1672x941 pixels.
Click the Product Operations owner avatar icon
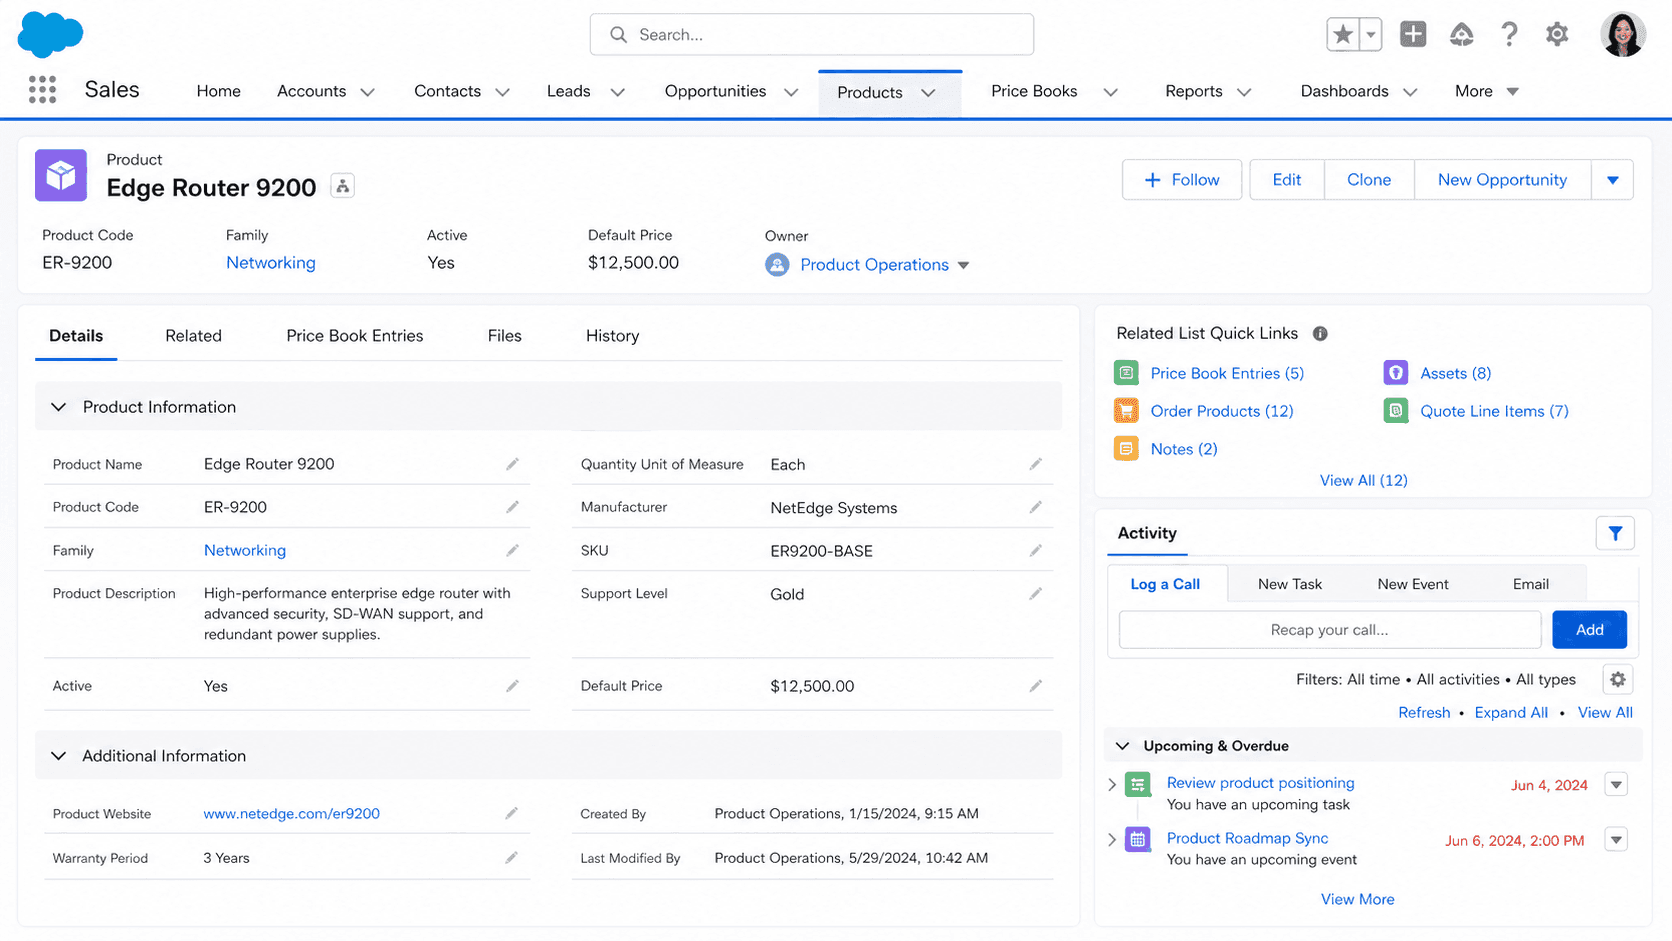(x=777, y=264)
